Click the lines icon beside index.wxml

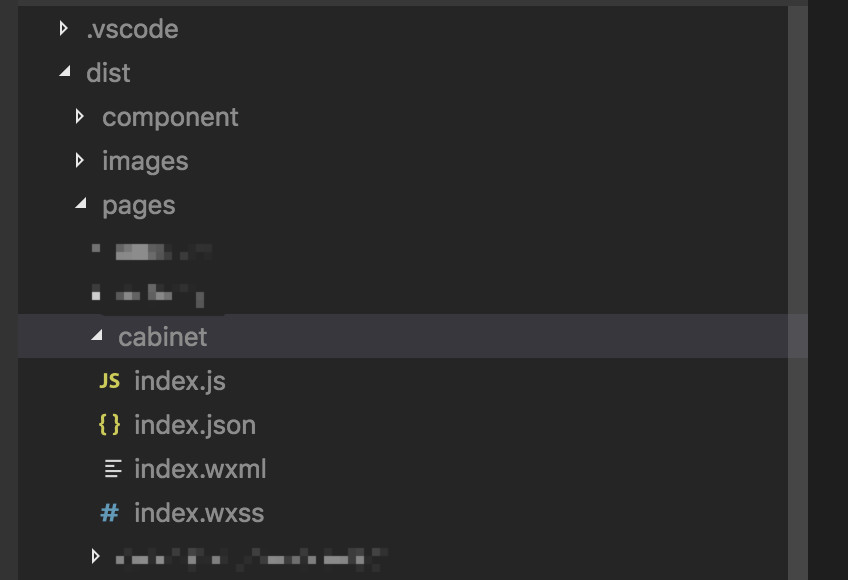click(113, 469)
